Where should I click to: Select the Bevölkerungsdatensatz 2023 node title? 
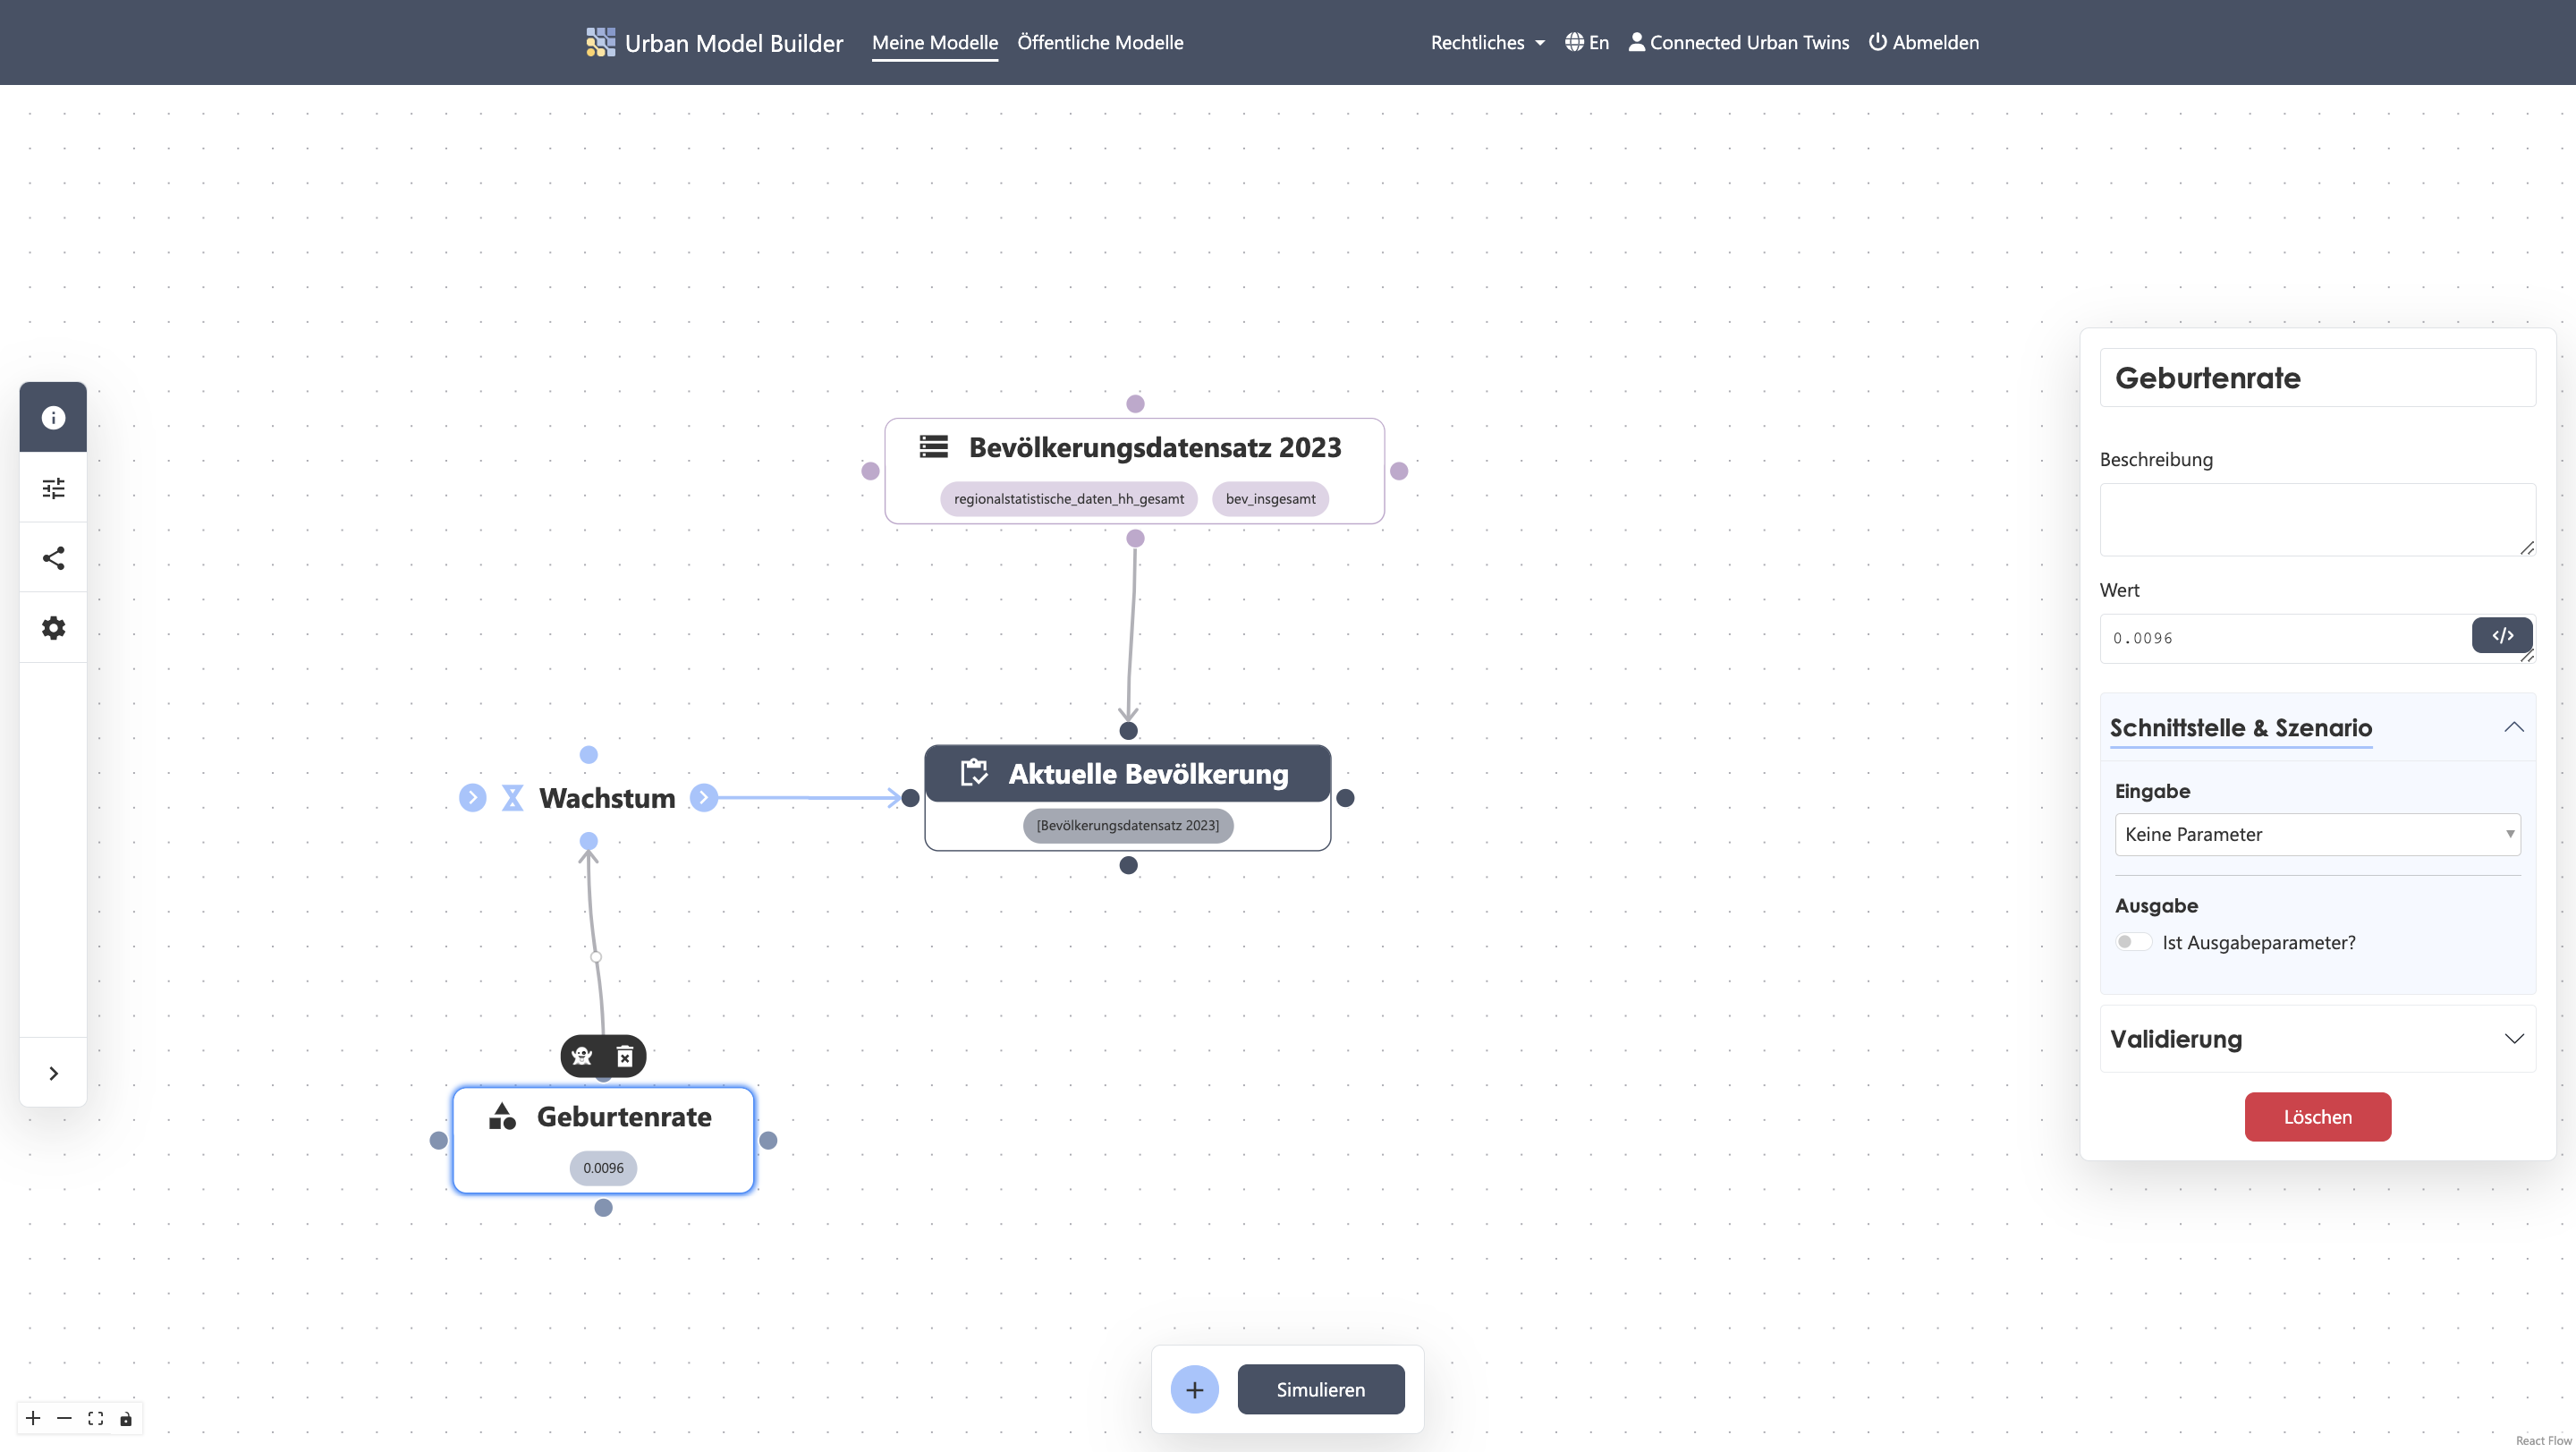pos(1155,447)
